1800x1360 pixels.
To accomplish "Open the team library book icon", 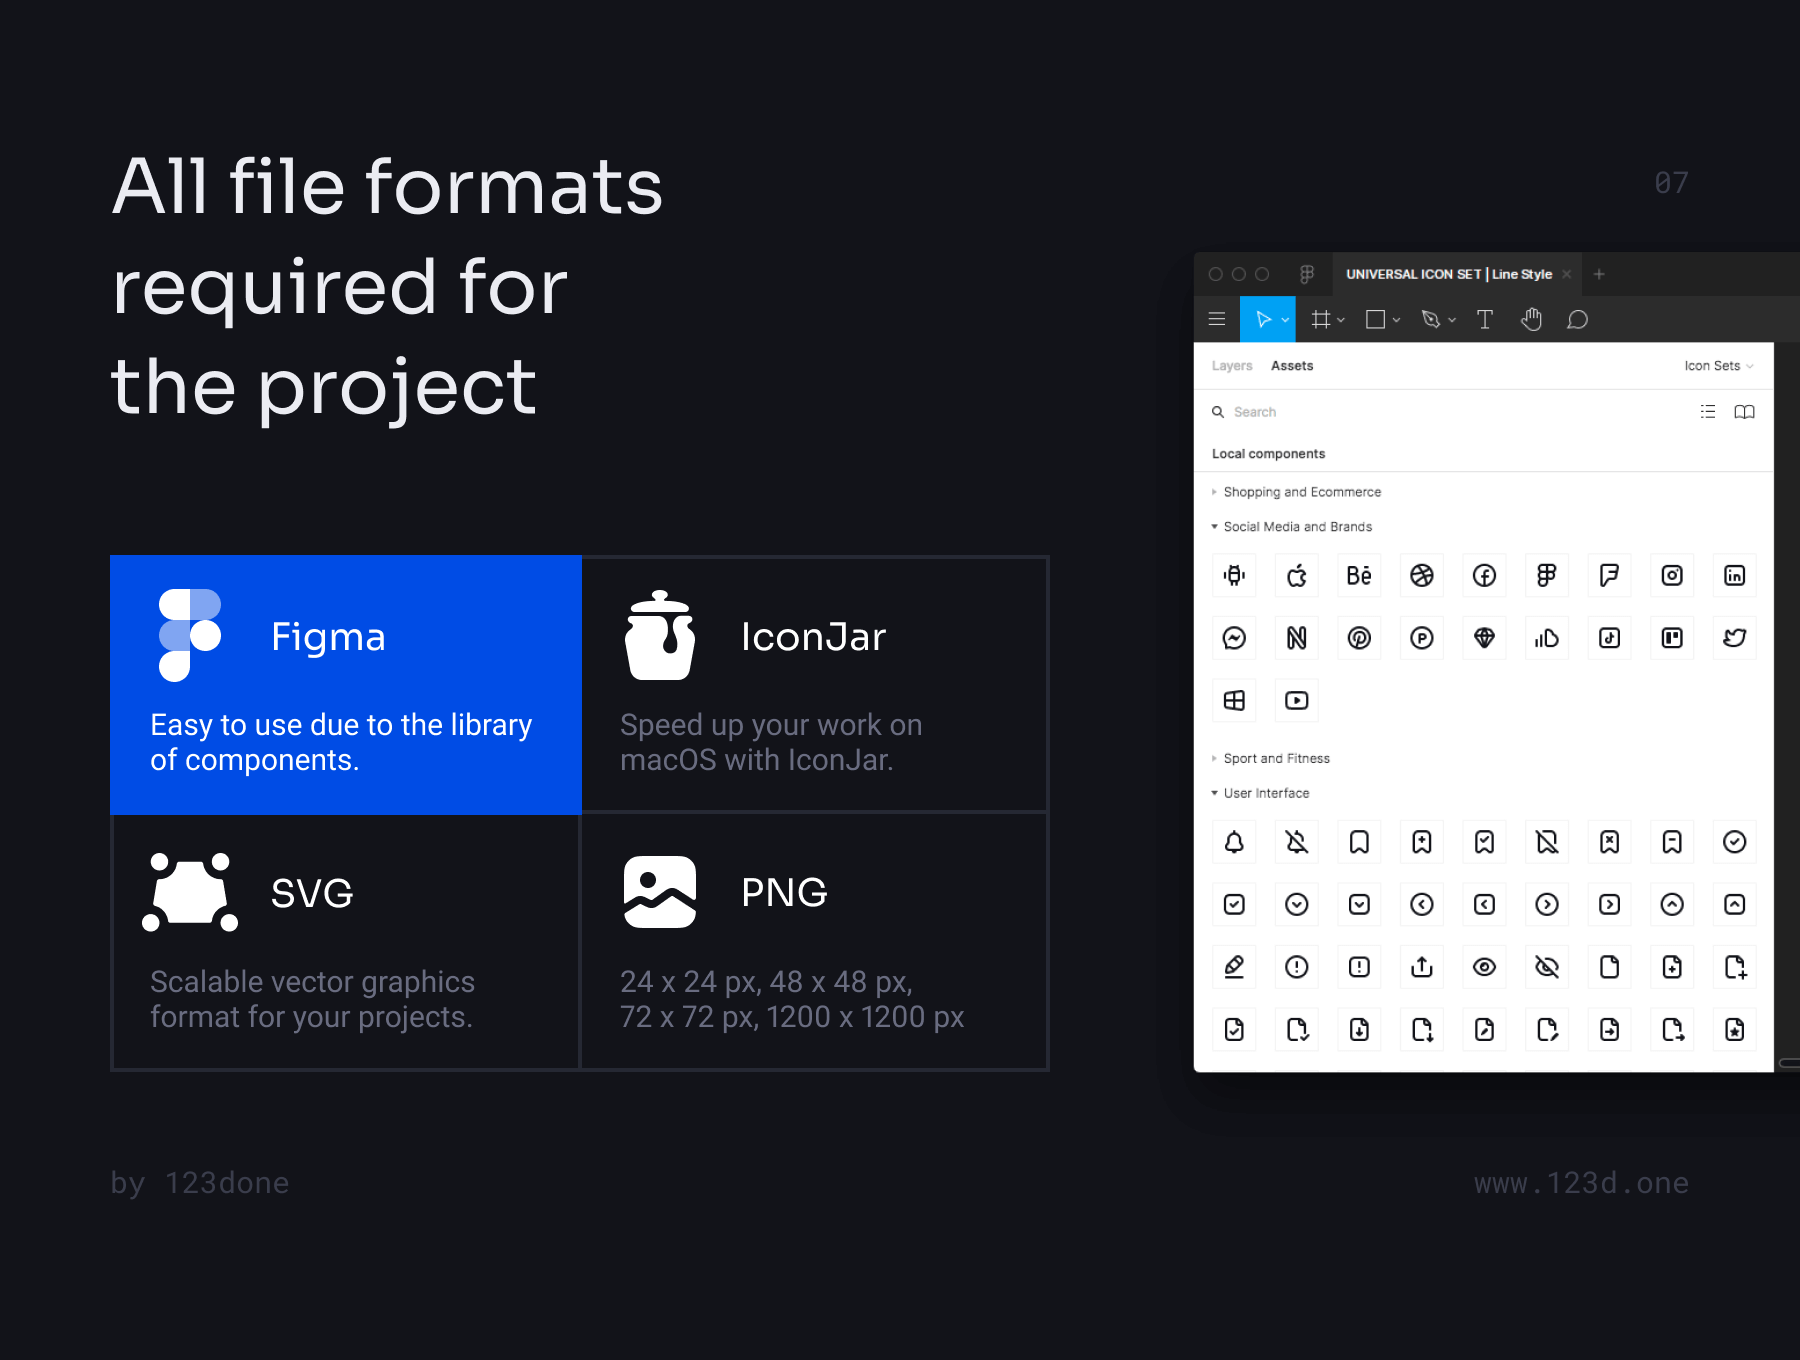I will (1744, 411).
